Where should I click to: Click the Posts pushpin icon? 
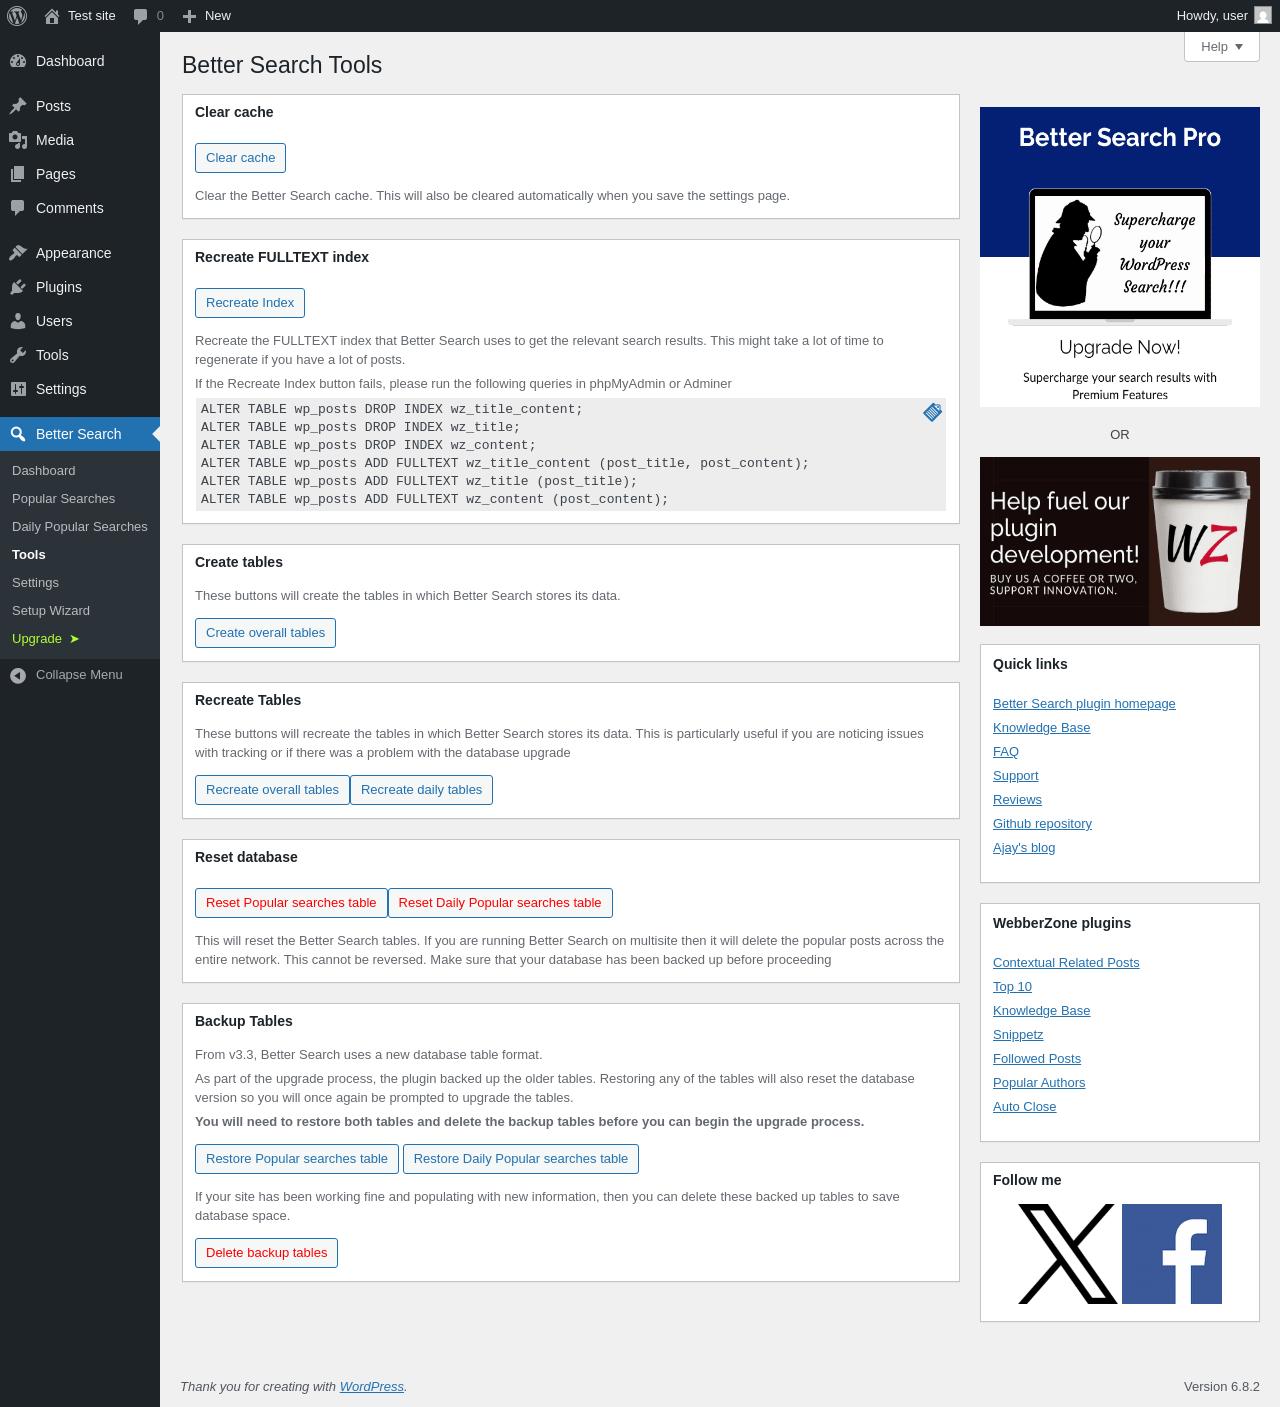click(18, 106)
